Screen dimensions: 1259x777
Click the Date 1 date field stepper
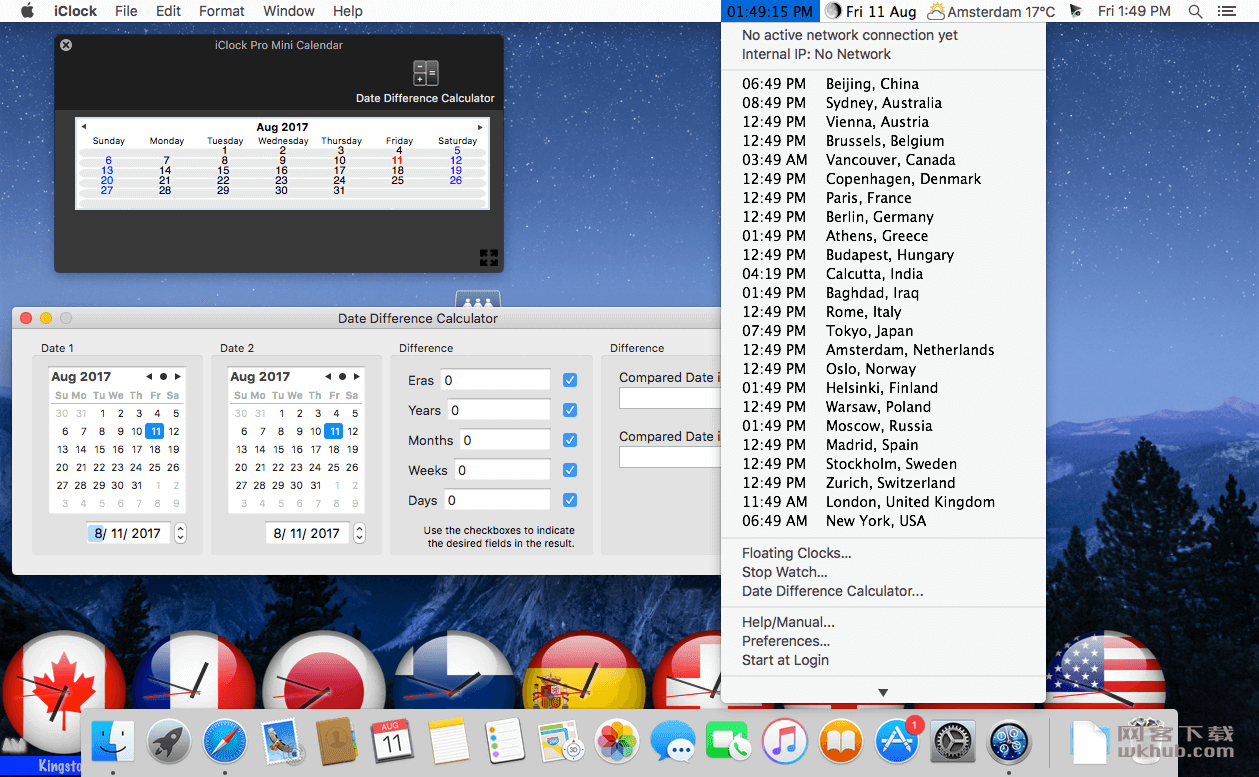(180, 533)
